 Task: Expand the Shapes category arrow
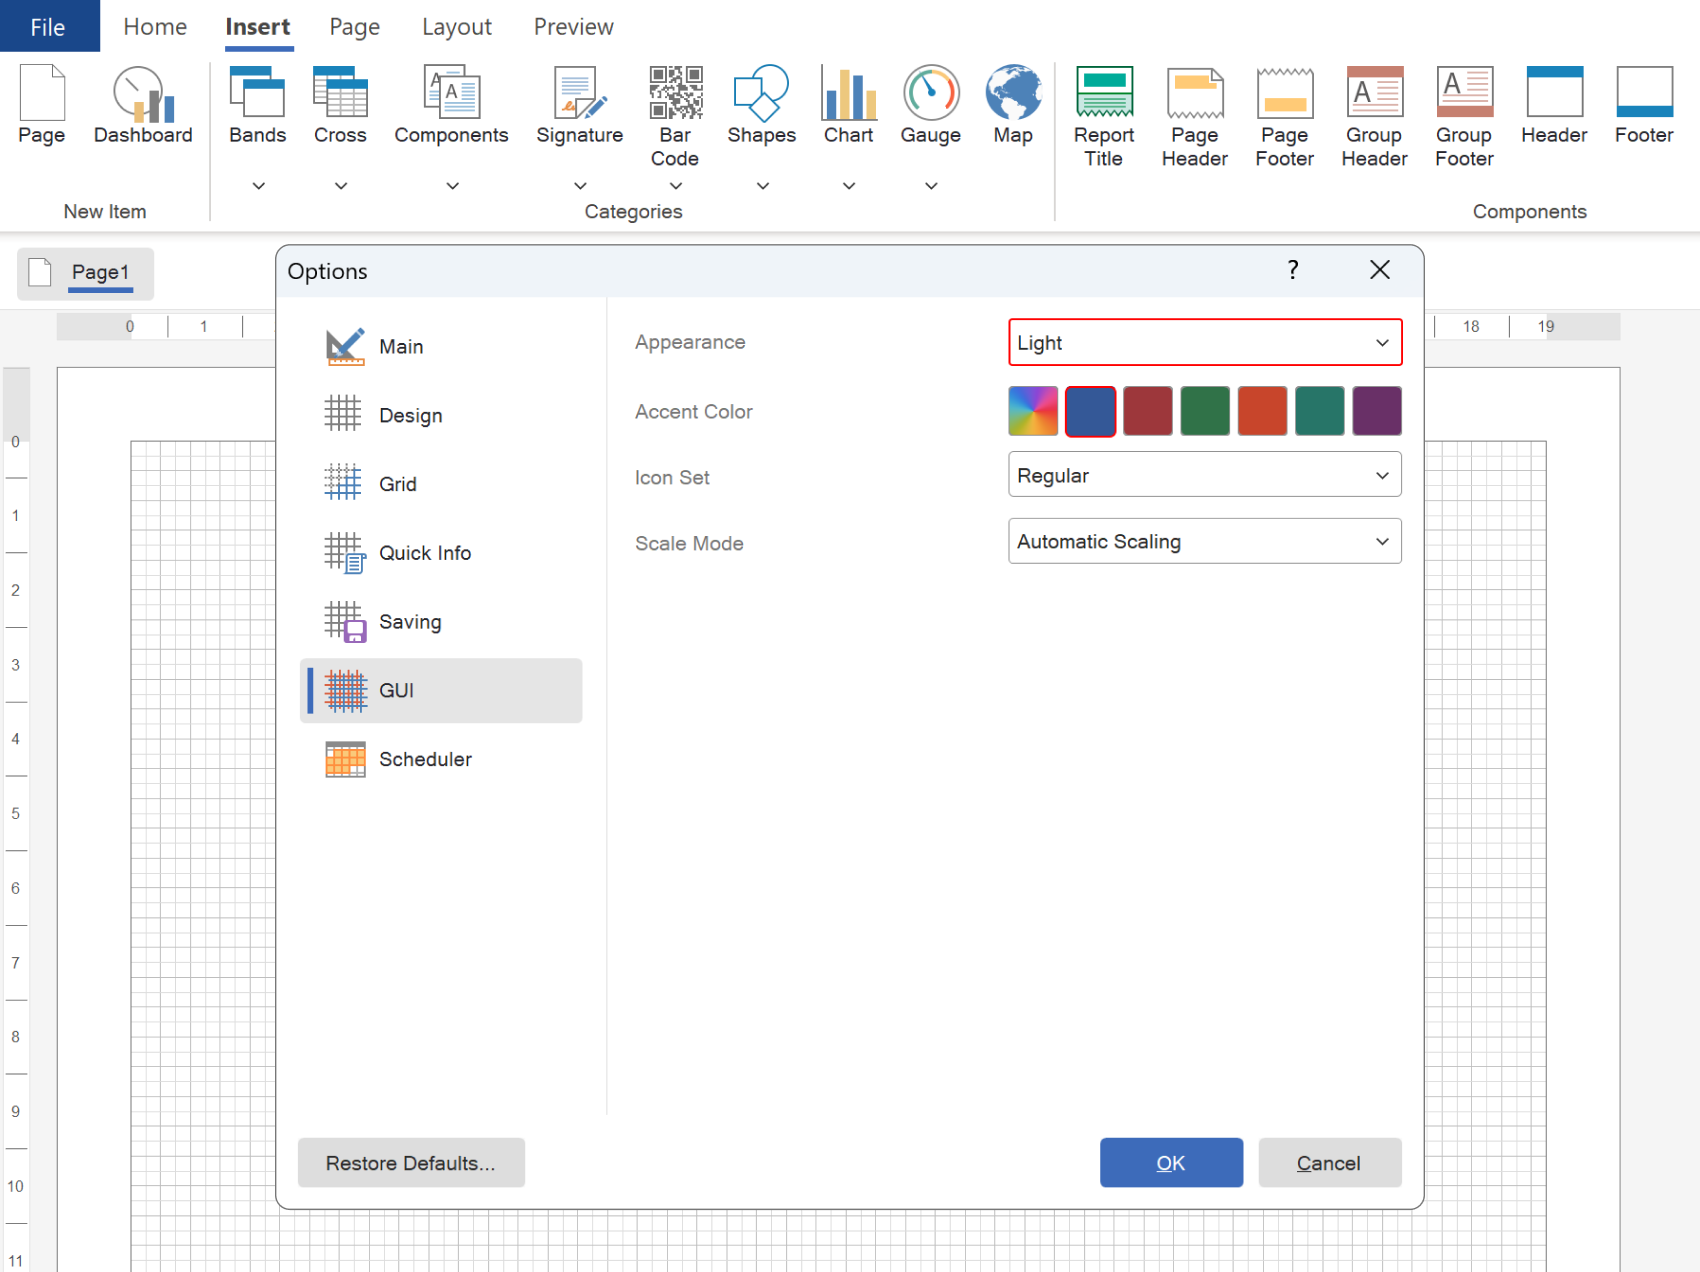(762, 186)
